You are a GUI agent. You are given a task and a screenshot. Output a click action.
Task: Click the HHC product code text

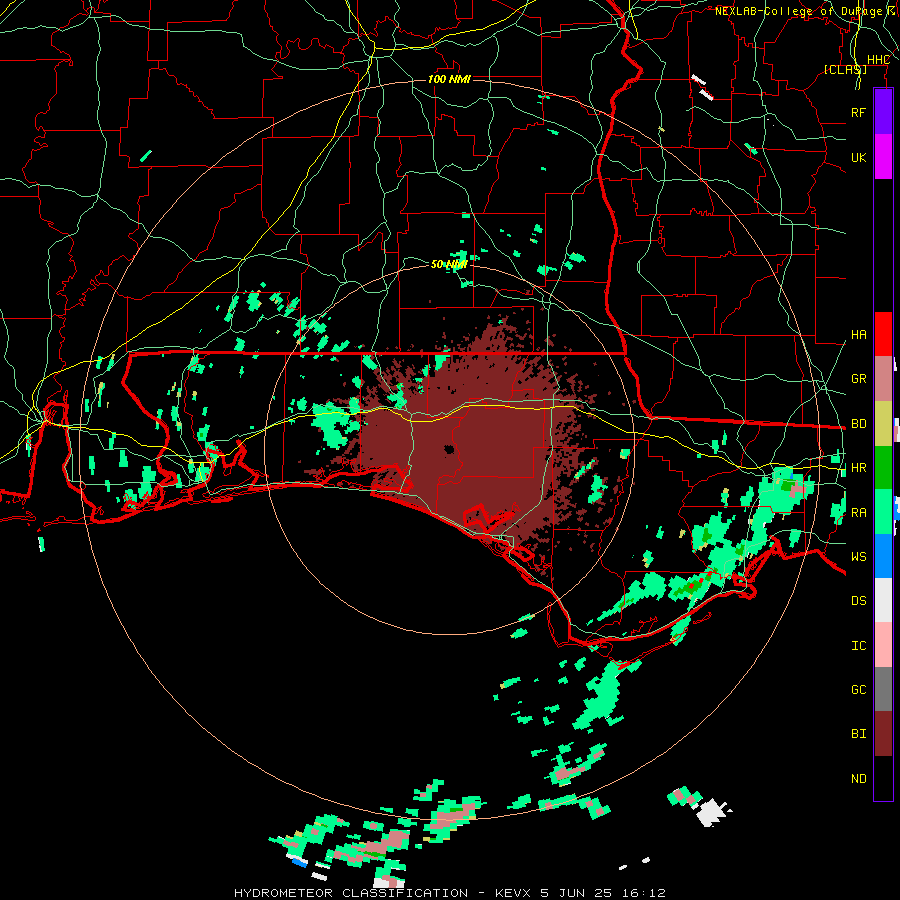pos(879,60)
